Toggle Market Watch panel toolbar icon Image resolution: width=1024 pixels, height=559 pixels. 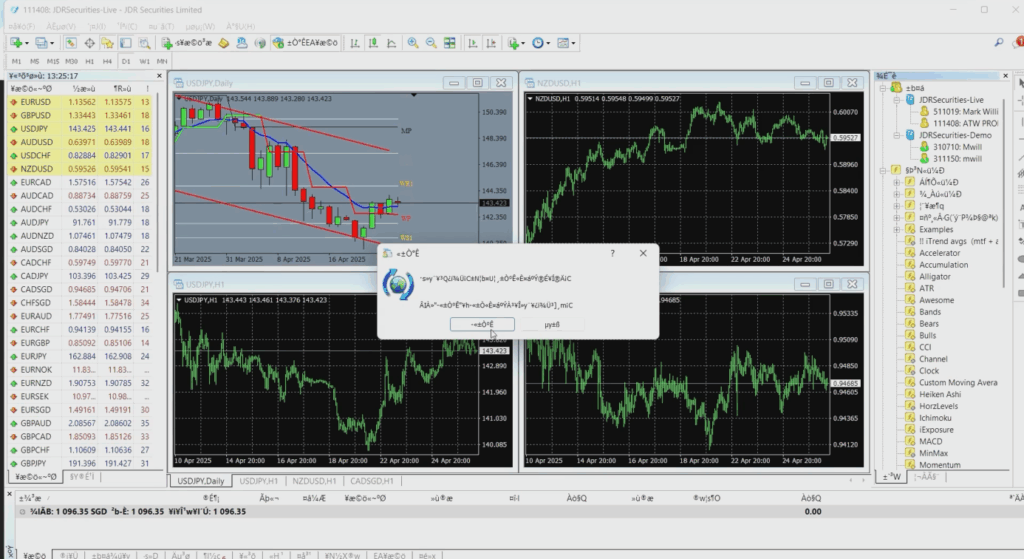click(71, 43)
